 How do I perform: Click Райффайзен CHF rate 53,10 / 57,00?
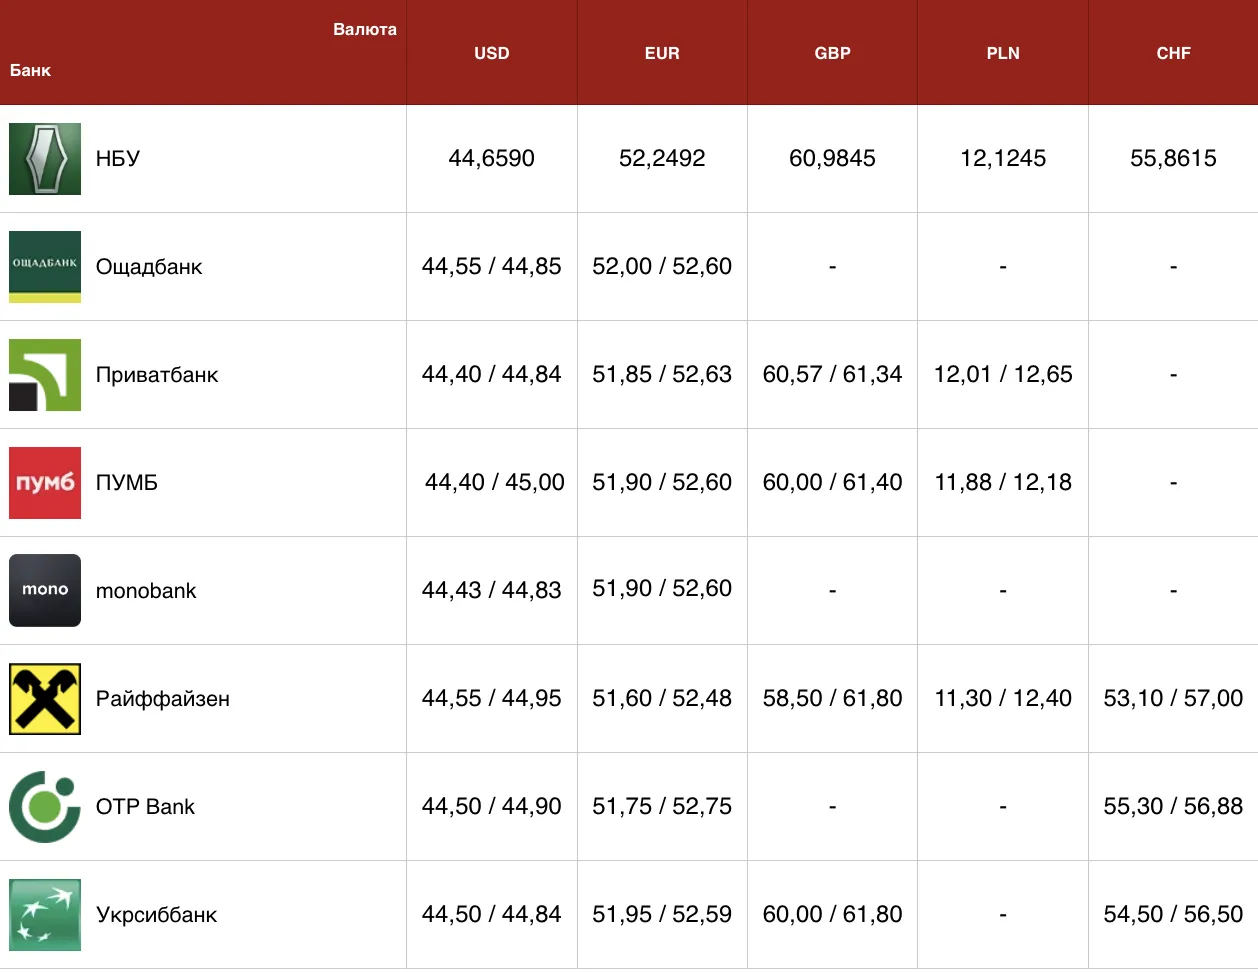[x=1174, y=698]
